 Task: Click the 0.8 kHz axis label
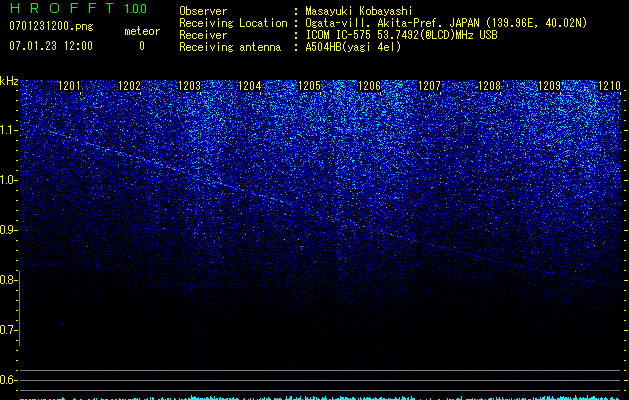(8, 280)
